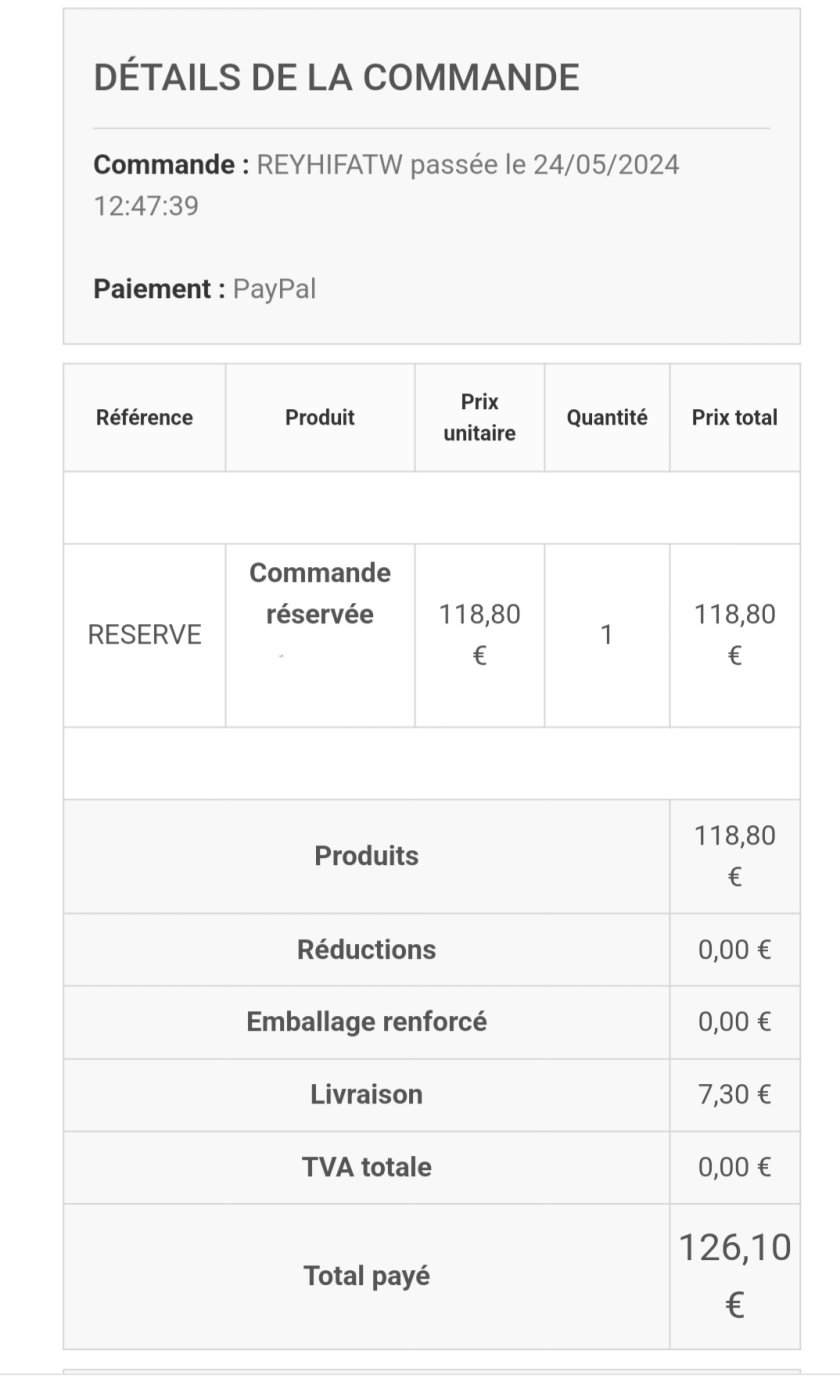Screen dimensions: 840x1400
Task: Click the RESERVE reference cell
Action: 144,635
